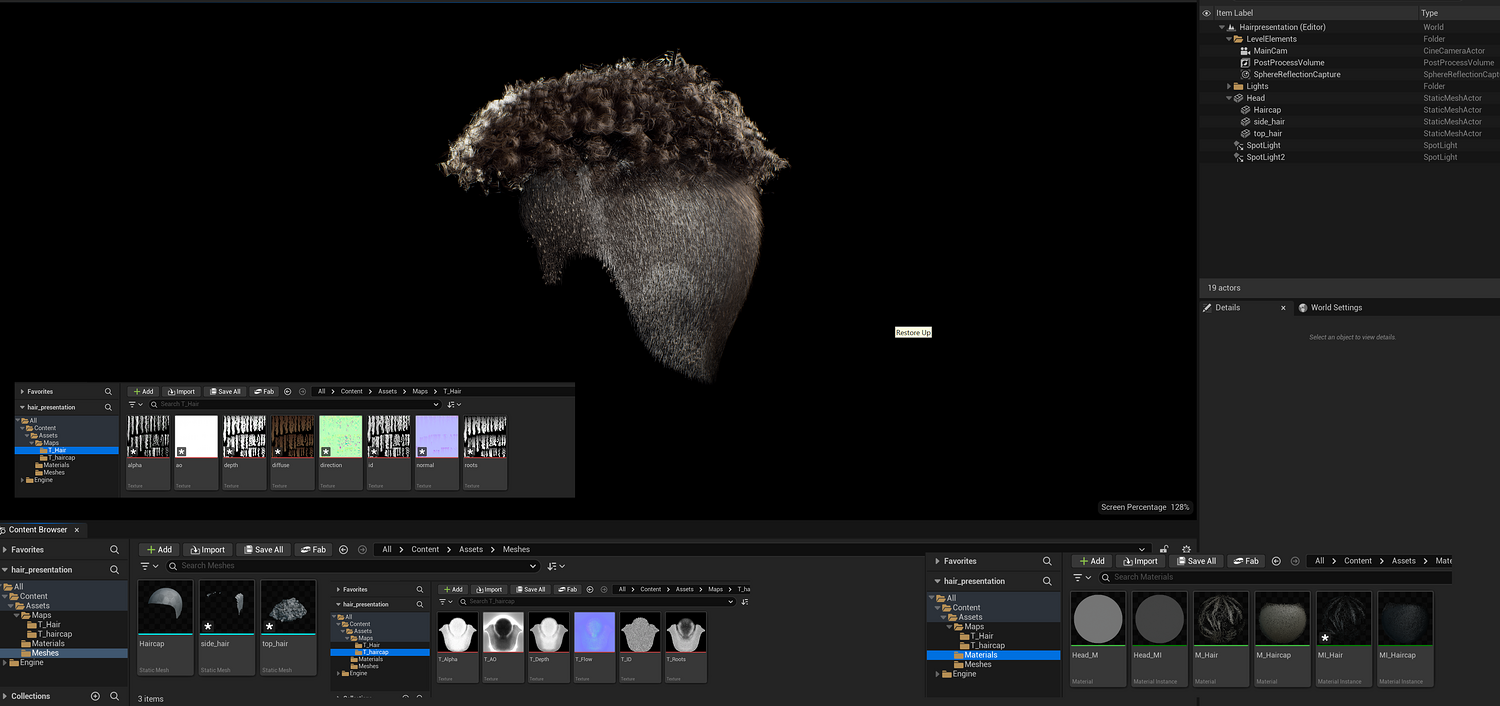The height and width of the screenshot is (706, 1500).
Task: Click the MainCam camera icon in outliner
Action: pyautogui.click(x=1245, y=51)
